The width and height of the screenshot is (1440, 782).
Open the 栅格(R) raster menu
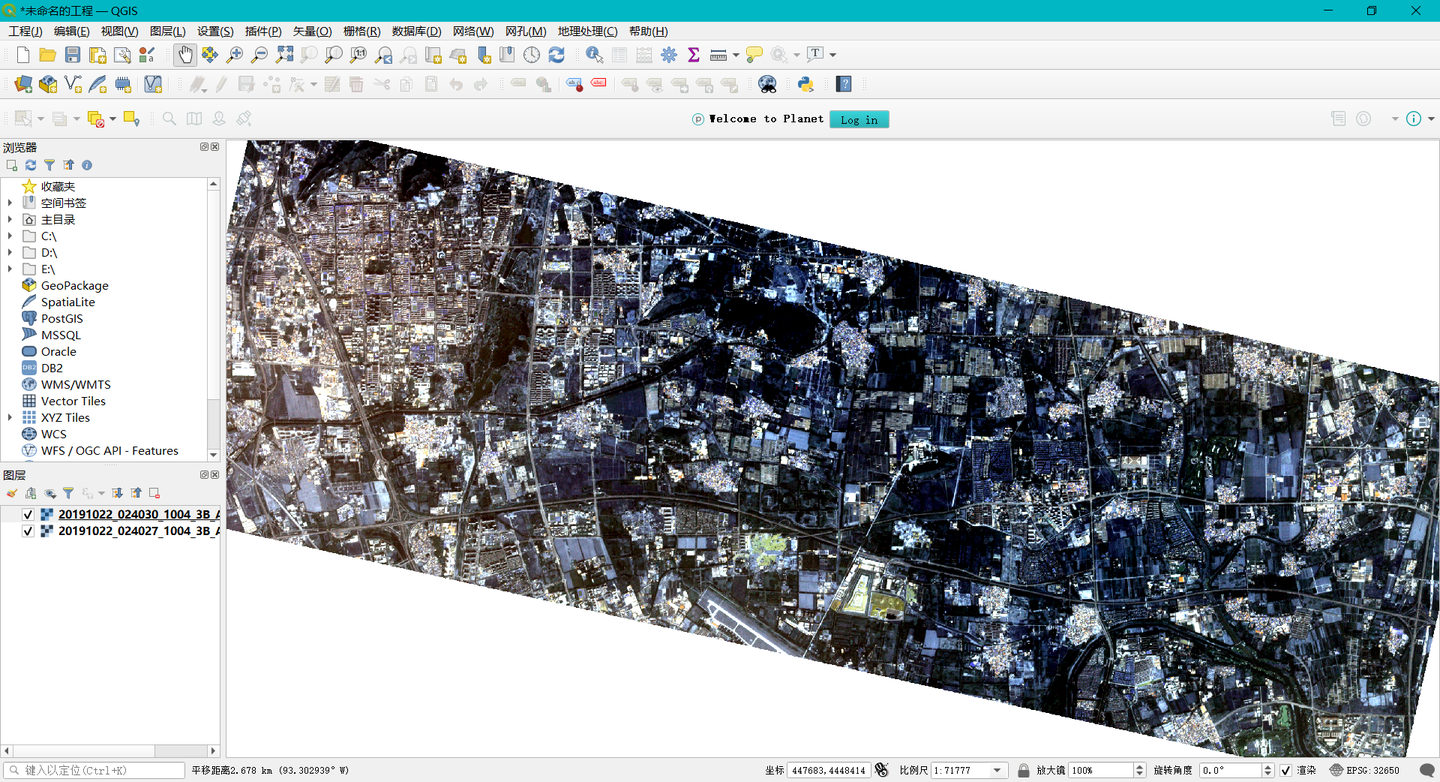click(361, 31)
